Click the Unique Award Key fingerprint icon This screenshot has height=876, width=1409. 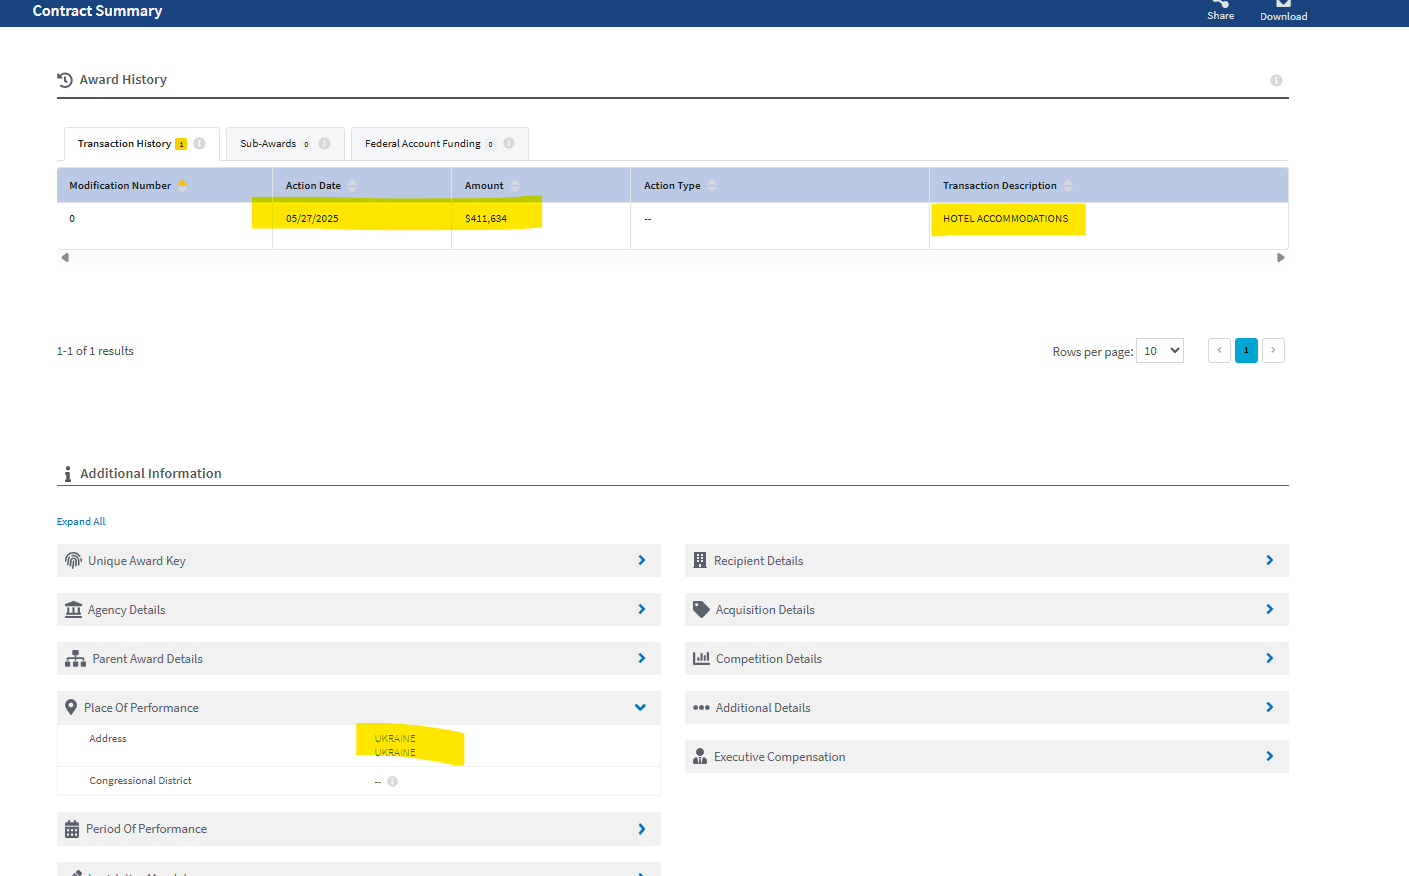pos(73,560)
